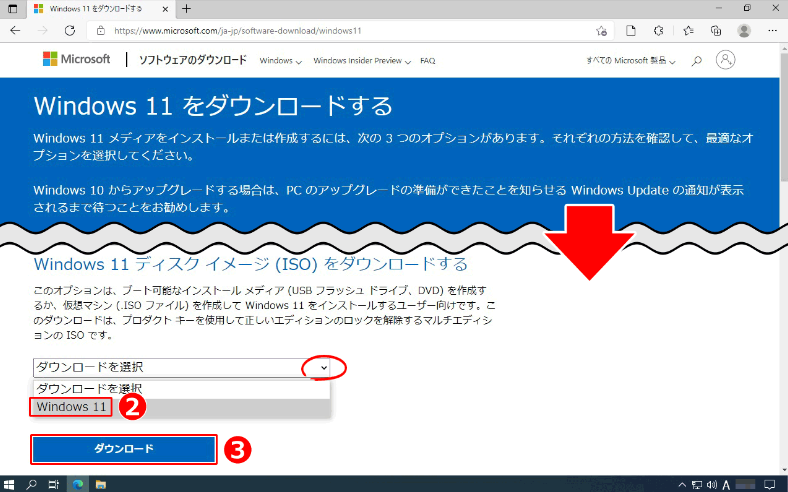This screenshot has height=492, width=788.
Task: Open the collections icon
Action: [x=716, y=31]
